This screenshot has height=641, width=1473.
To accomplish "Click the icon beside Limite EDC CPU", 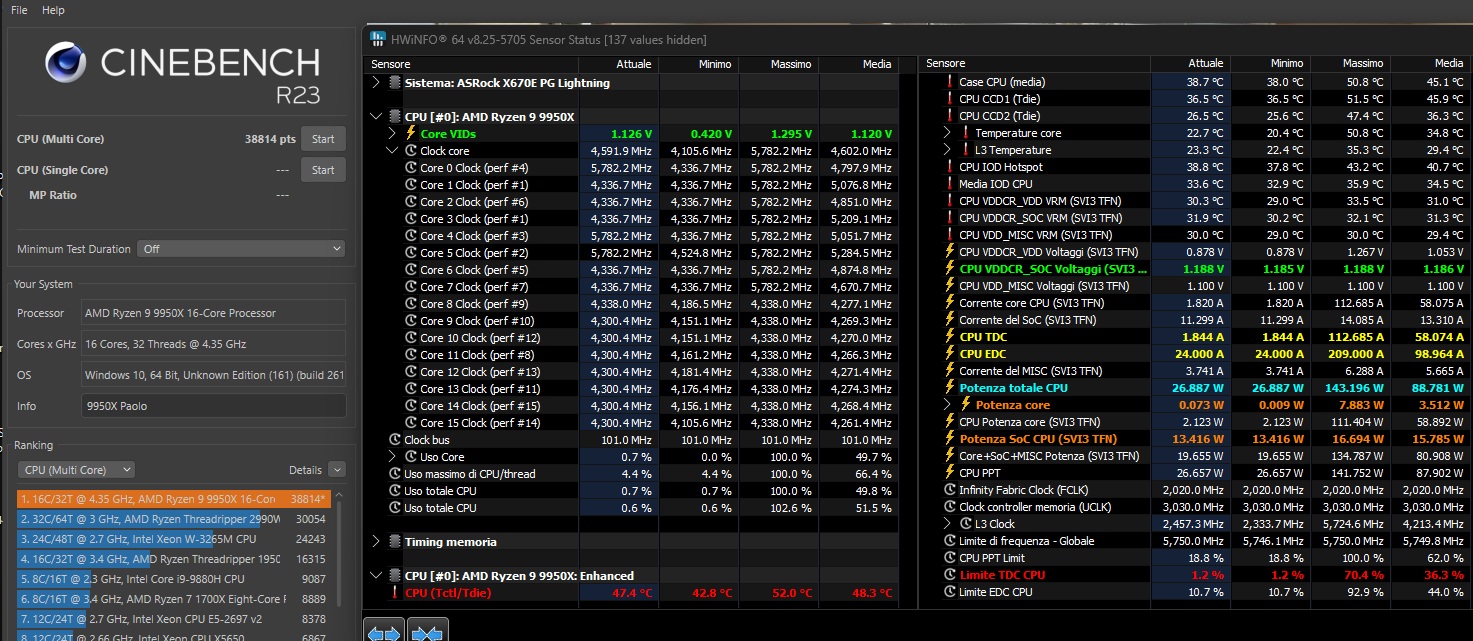I will tap(950, 592).
